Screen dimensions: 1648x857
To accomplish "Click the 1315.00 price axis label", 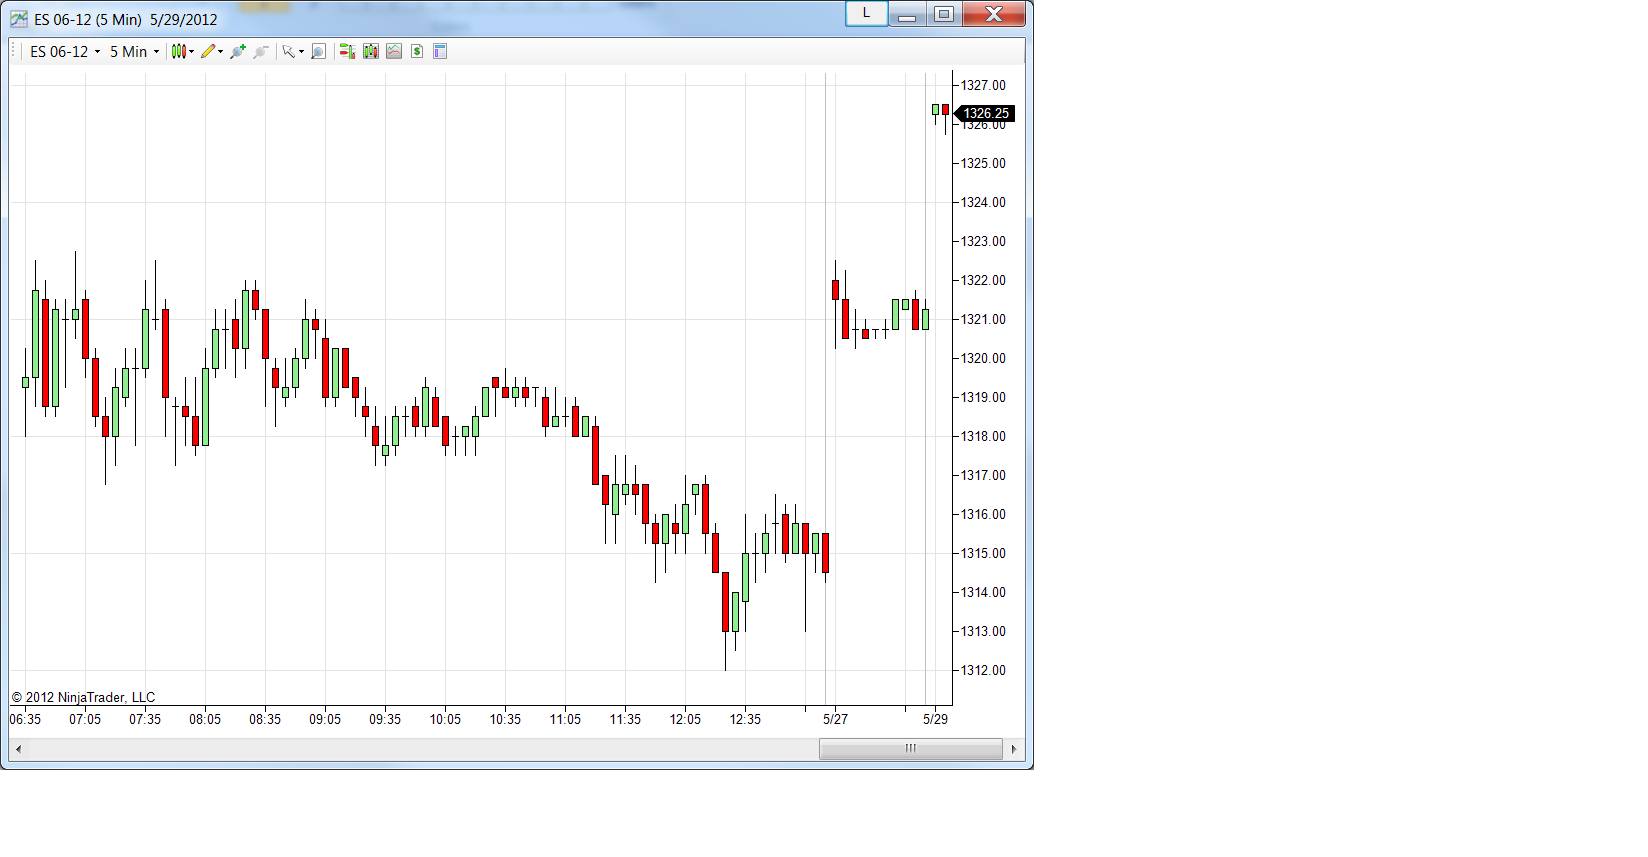I will (983, 554).
